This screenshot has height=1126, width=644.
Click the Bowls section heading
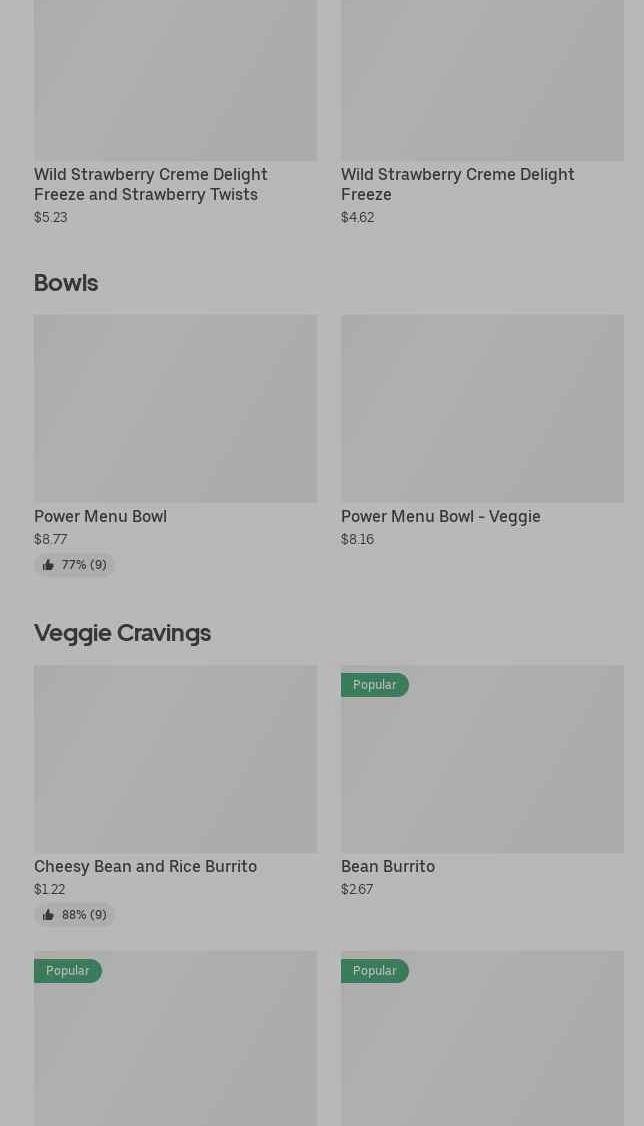66,283
